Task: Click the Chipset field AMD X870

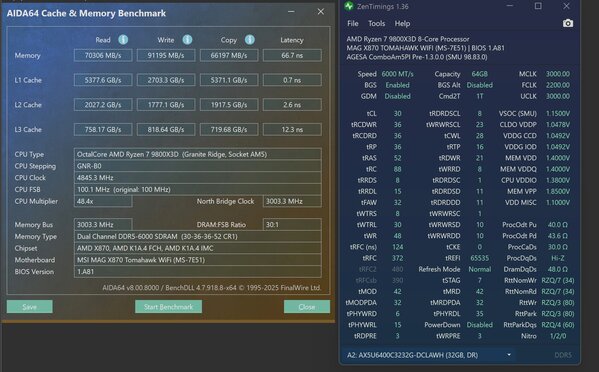Action: point(198,248)
